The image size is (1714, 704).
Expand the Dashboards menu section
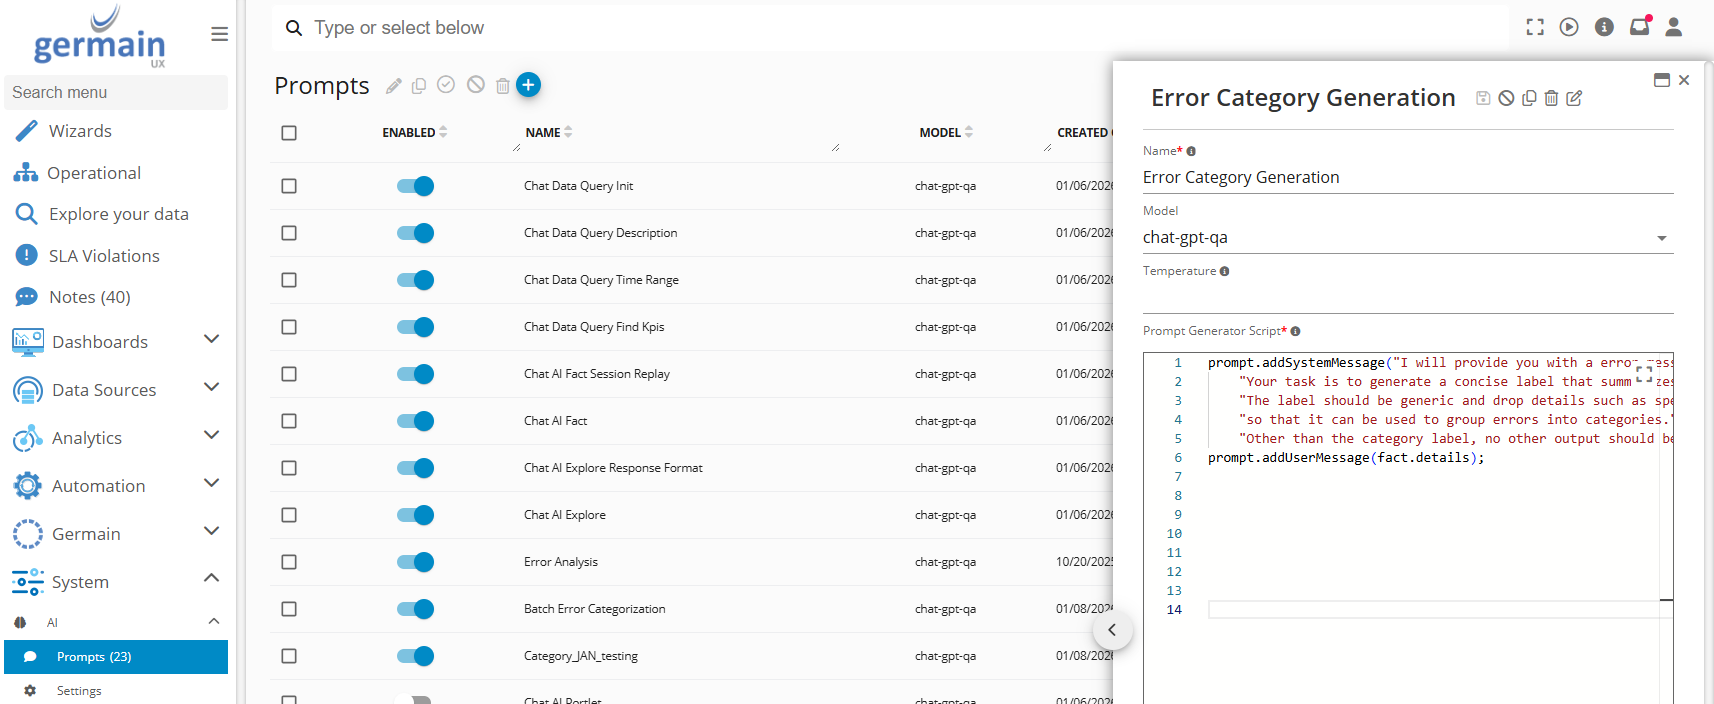coord(211,340)
